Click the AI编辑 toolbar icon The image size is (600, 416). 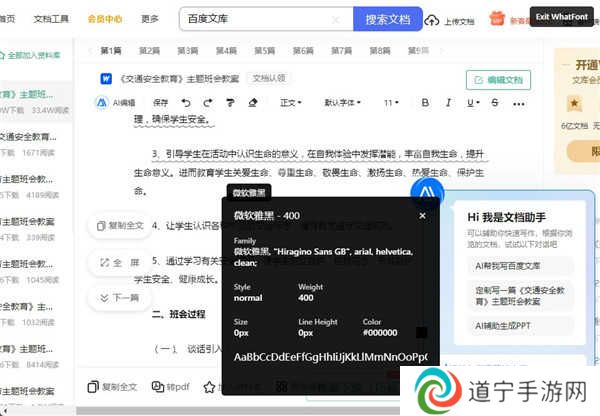(101, 103)
